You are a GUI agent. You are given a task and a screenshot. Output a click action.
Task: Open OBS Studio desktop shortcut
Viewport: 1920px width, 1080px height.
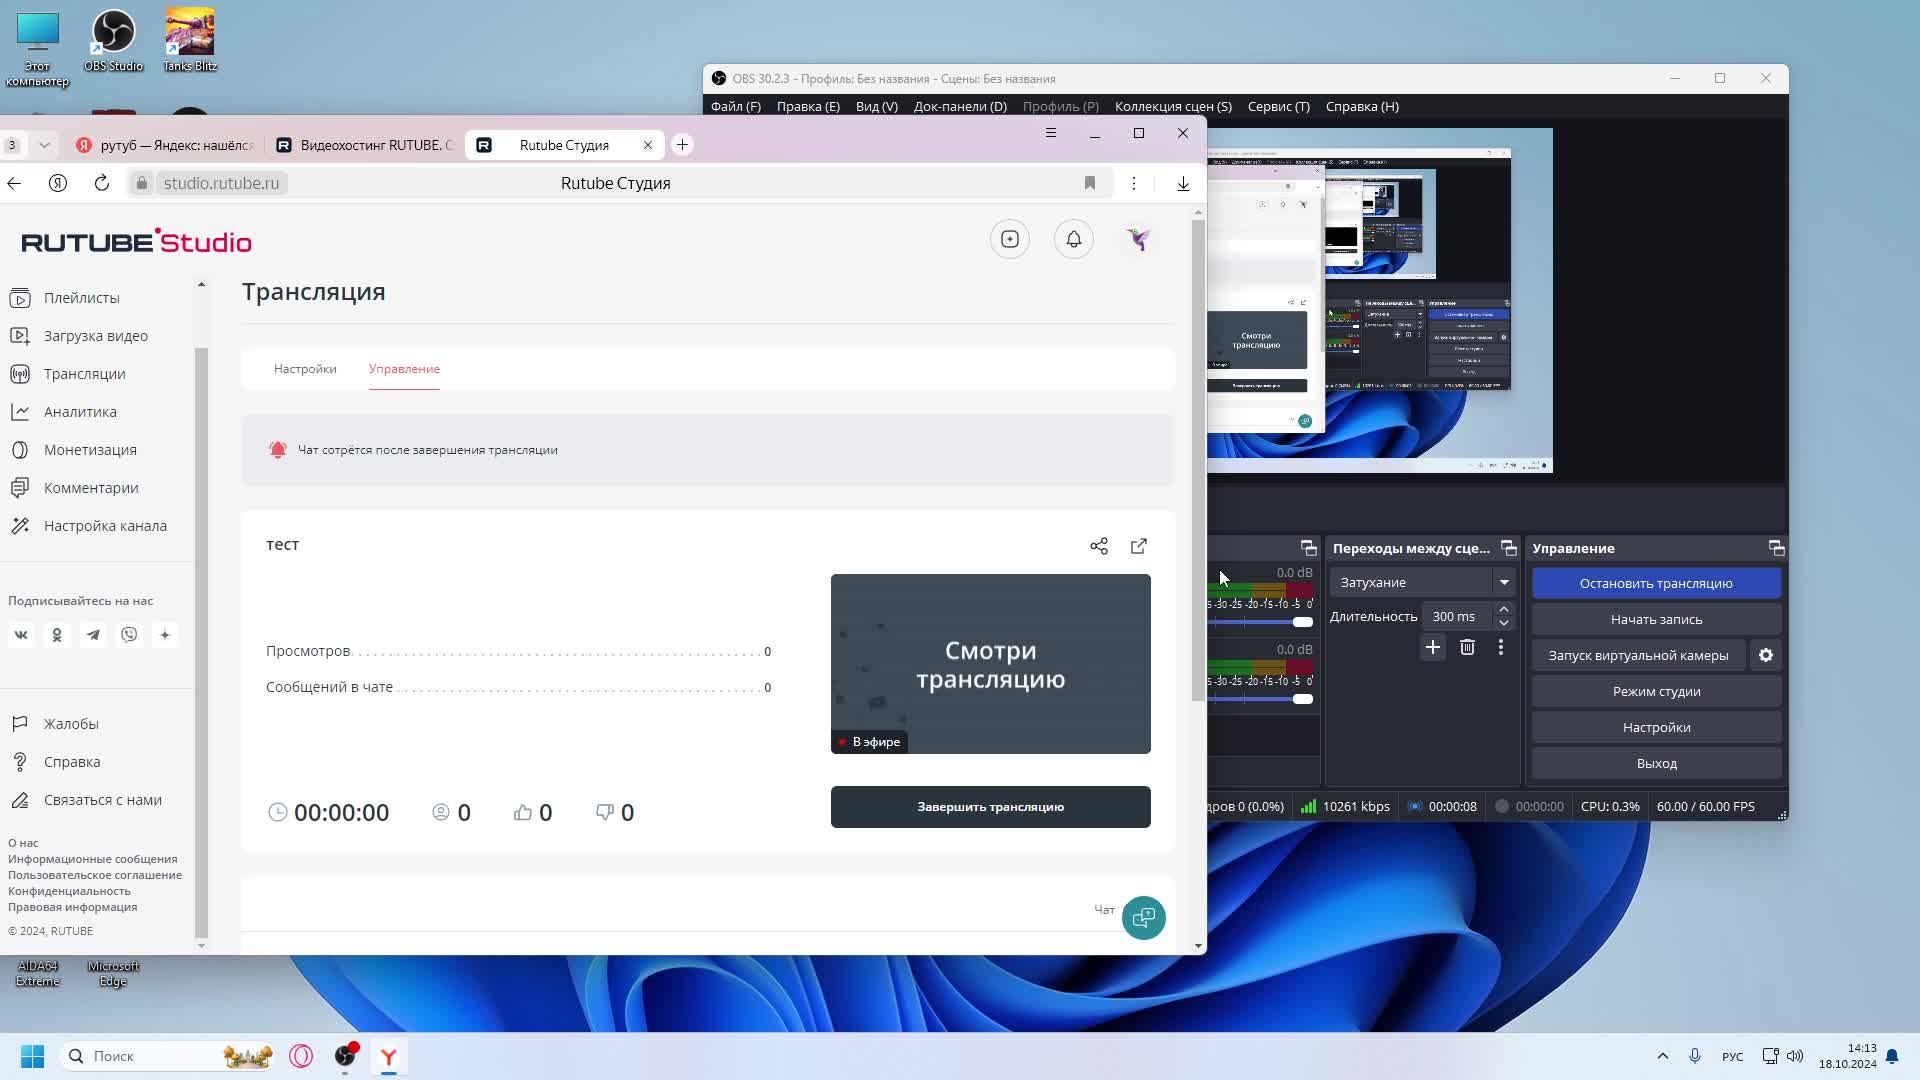pyautogui.click(x=113, y=41)
